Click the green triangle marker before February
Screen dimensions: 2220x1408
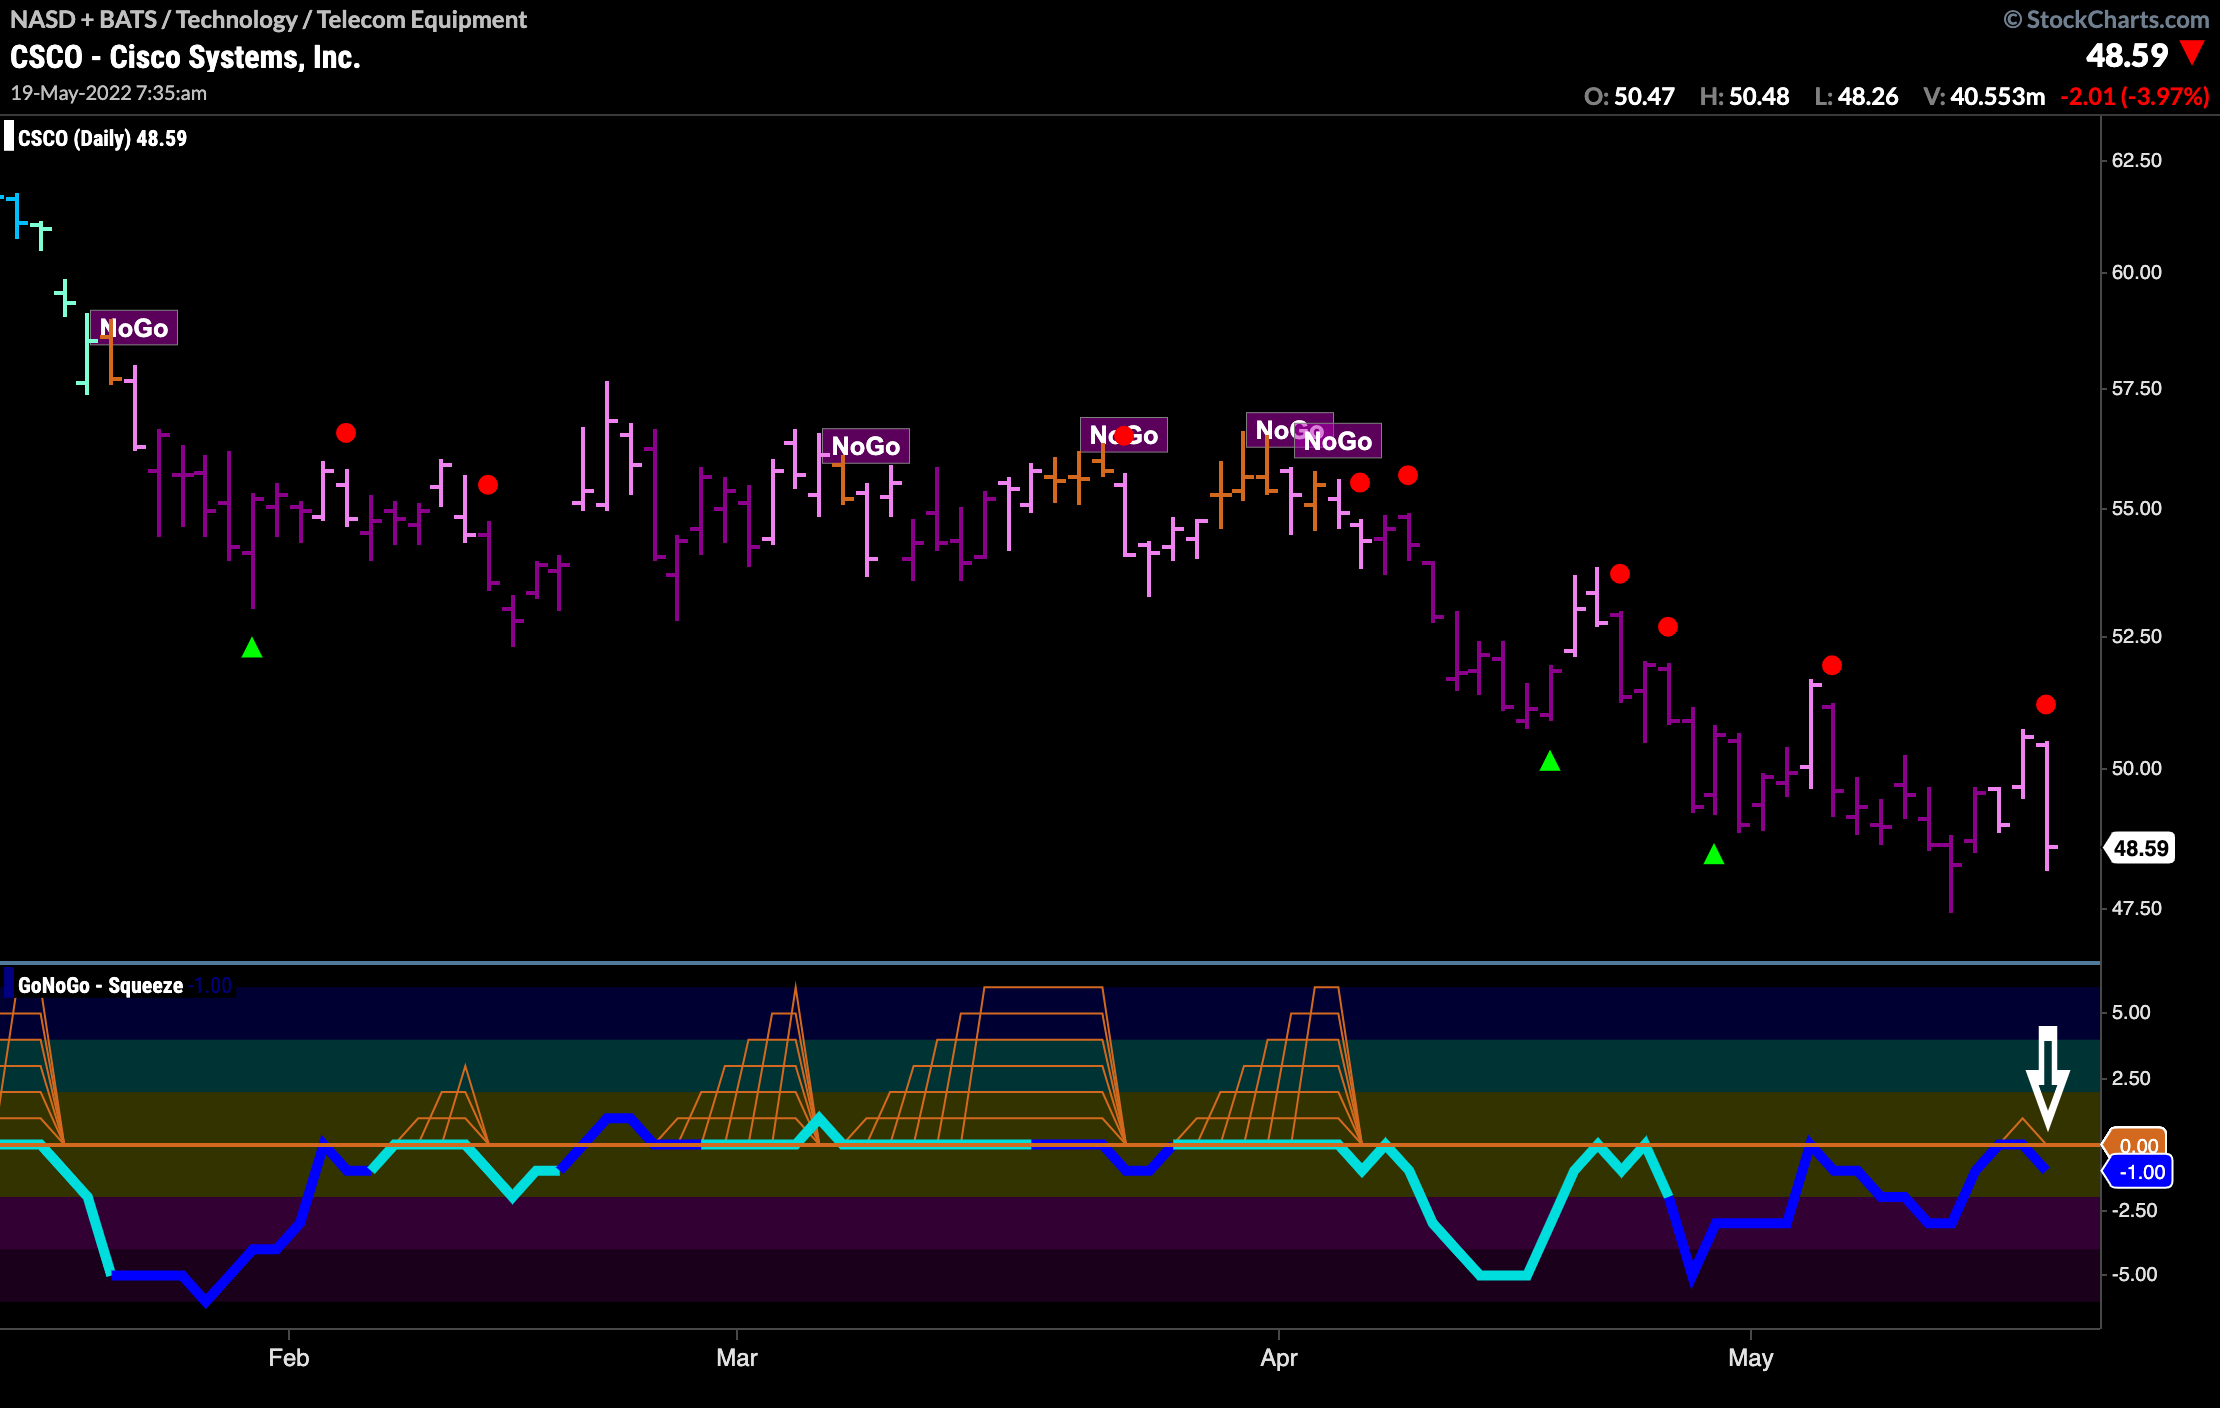pyautogui.click(x=252, y=648)
